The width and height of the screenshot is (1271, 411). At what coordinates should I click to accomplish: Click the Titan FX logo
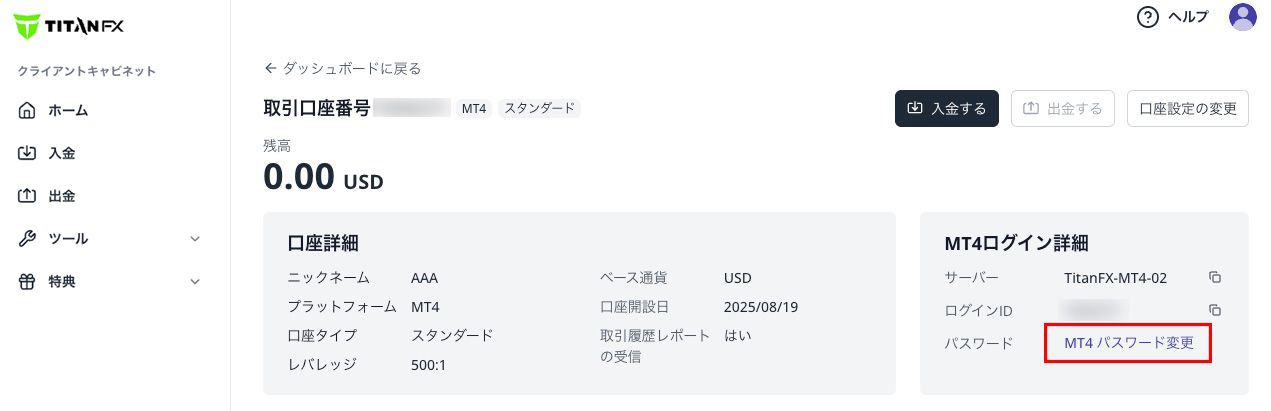(69, 26)
